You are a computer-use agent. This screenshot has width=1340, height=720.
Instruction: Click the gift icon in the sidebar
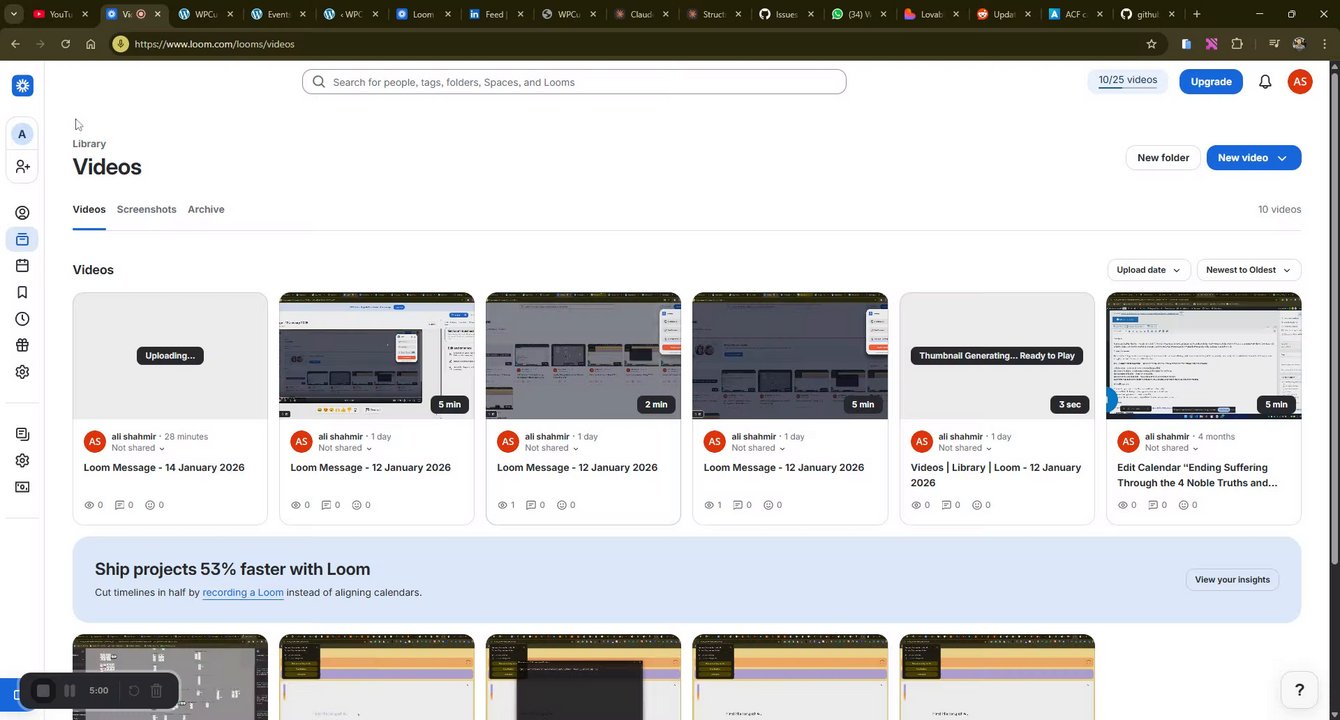22,345
